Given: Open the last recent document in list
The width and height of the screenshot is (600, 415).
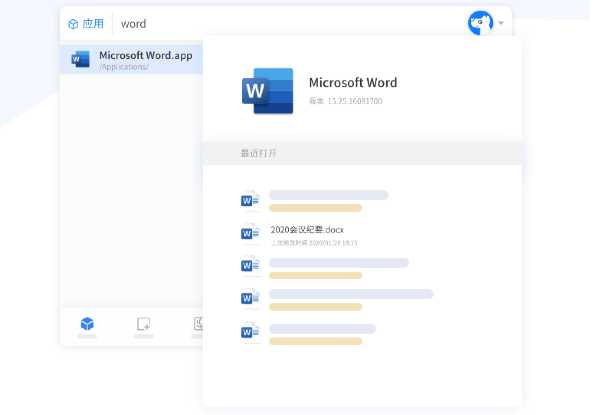Looking at the screenshot, I should pyautogui.click(x=321, y=333).
